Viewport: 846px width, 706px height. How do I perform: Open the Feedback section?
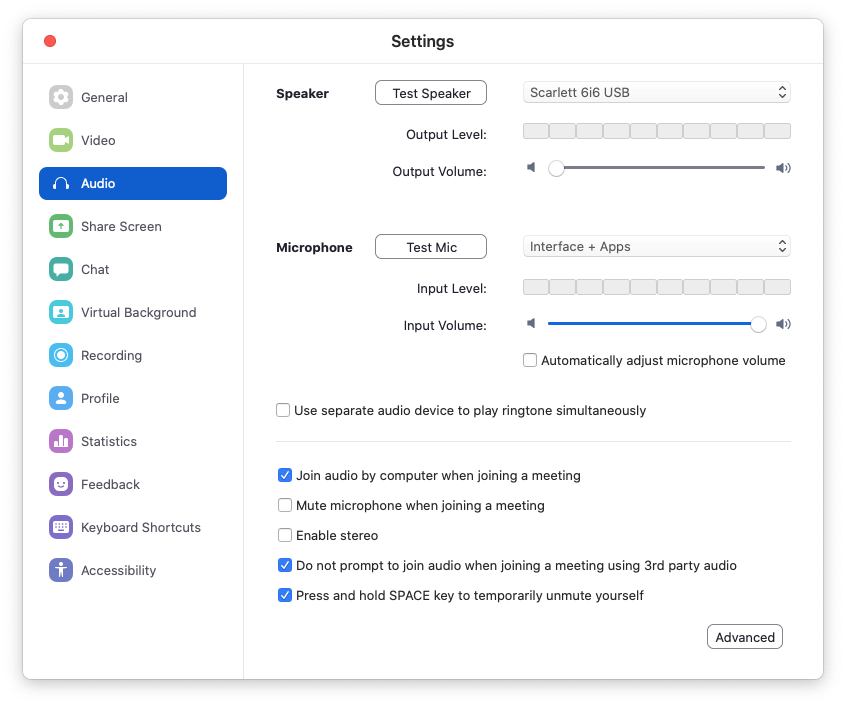133,484
